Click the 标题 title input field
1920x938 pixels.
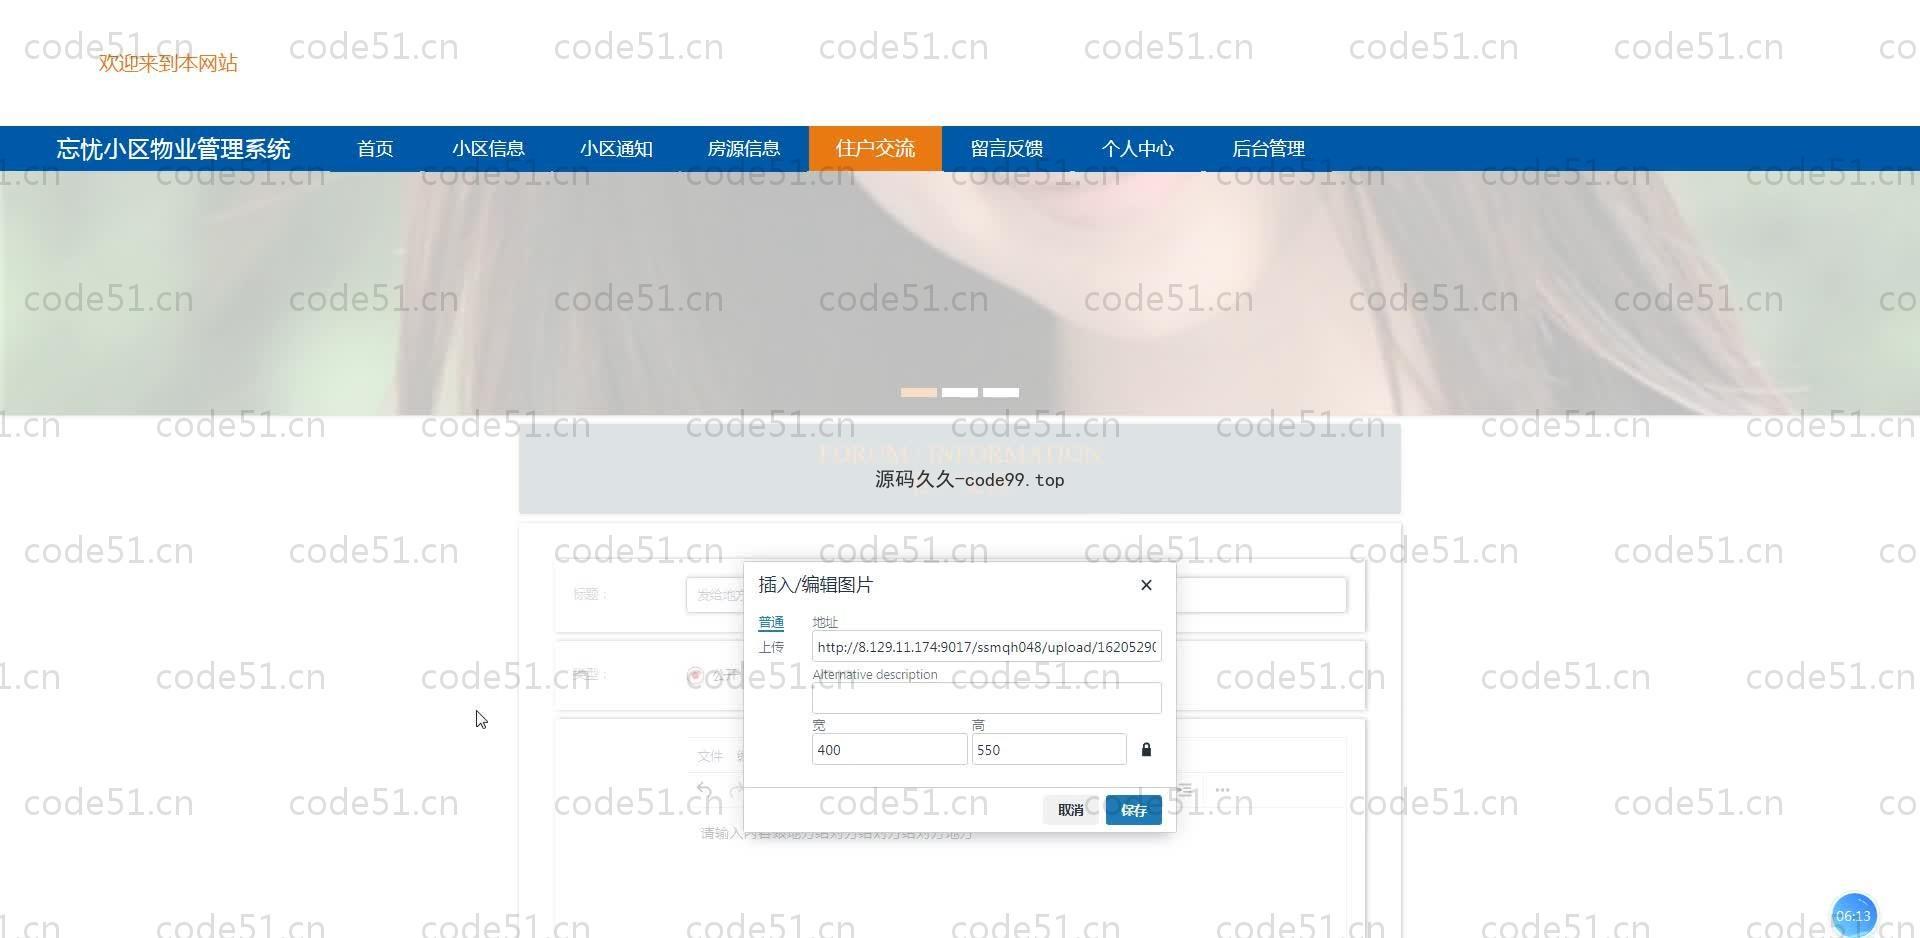(x=1016, y=595)
